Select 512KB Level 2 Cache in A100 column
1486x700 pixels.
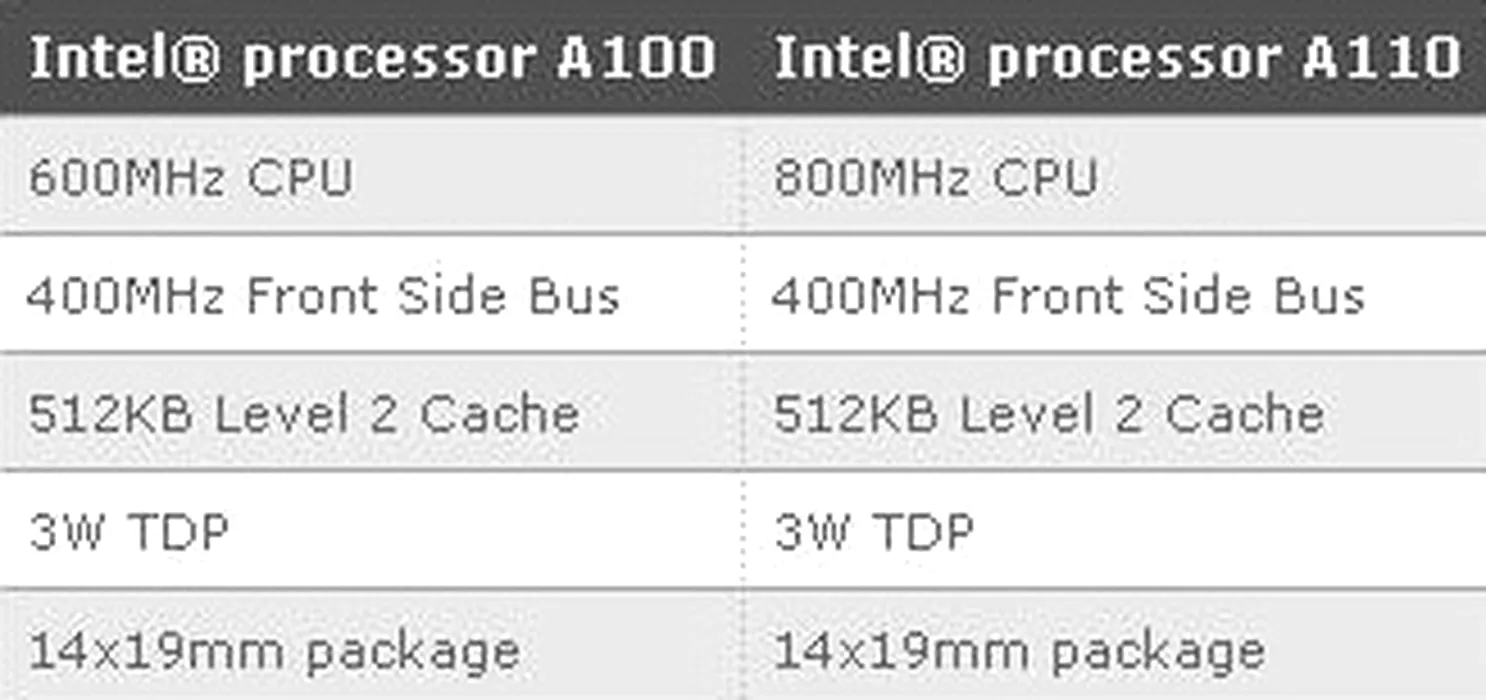[x=372, y=411]
